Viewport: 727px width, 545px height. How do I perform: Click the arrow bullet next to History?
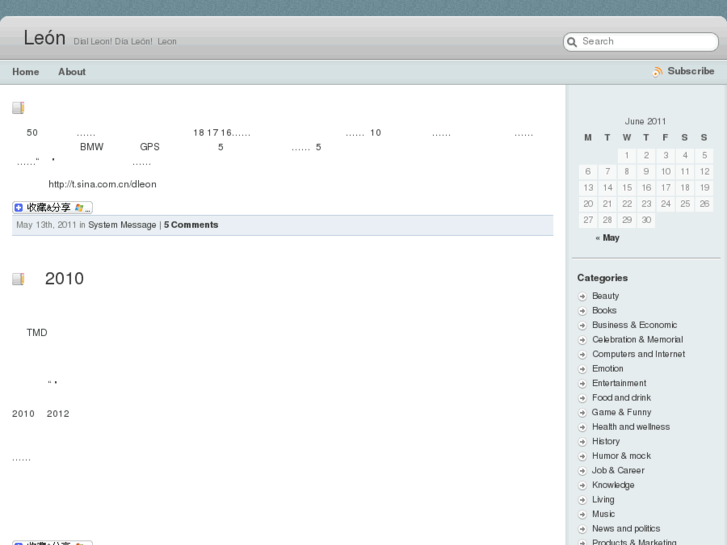pyautogui.click(x=582, y=442)
